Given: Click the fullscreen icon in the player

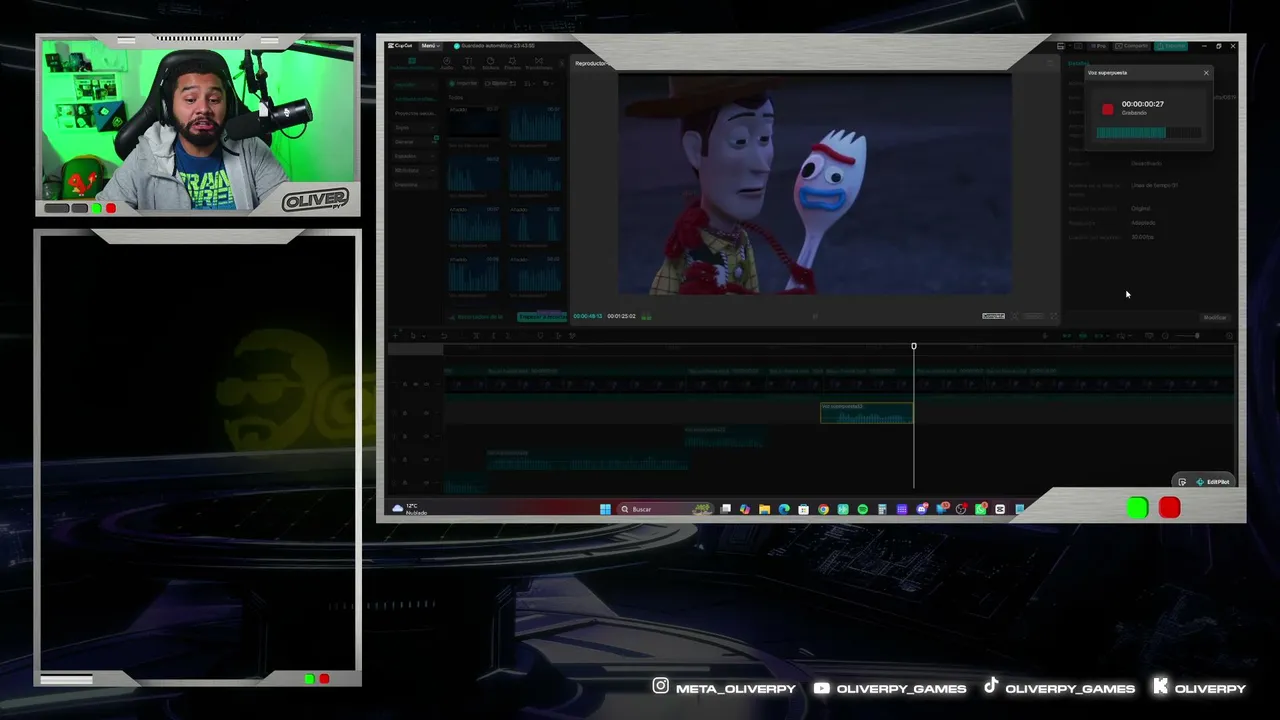Looking at the screenshot, I should click(1053, 316).
